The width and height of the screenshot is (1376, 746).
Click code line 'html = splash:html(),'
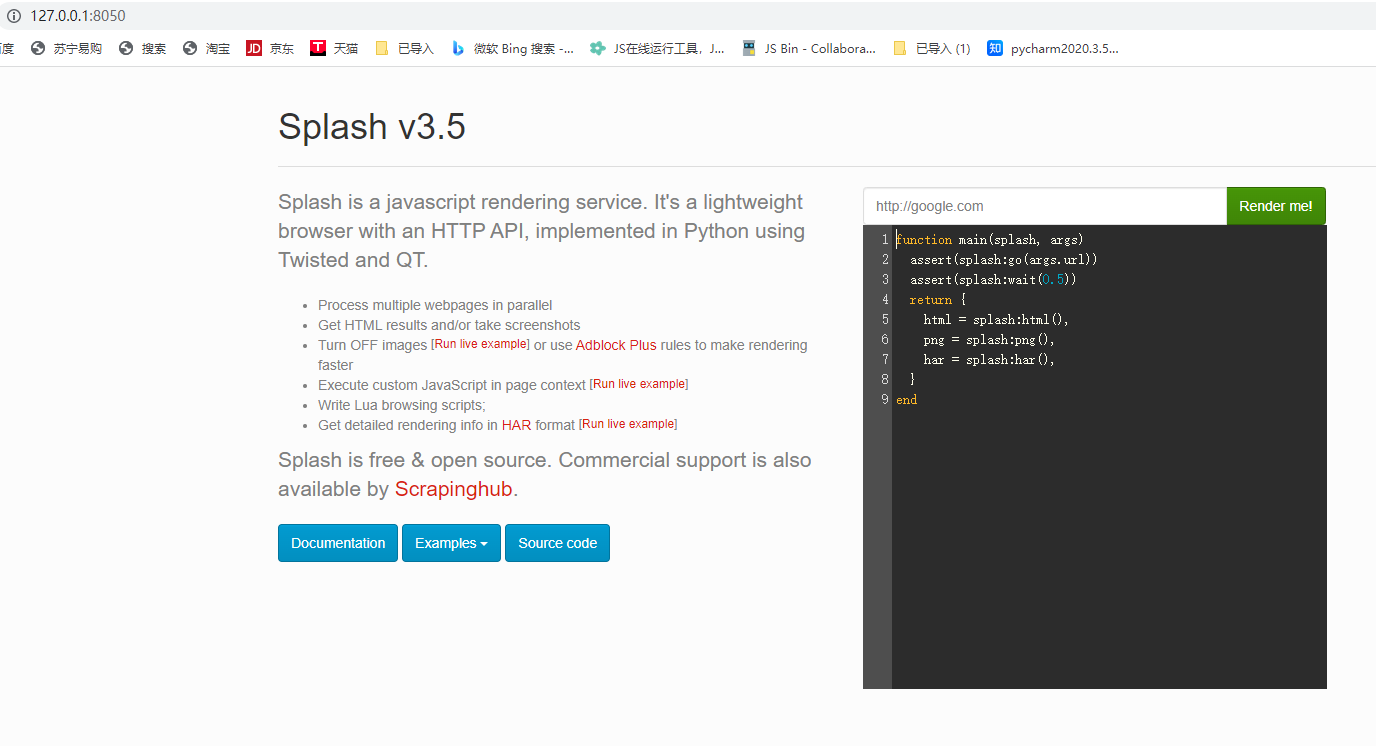point(996,319)
